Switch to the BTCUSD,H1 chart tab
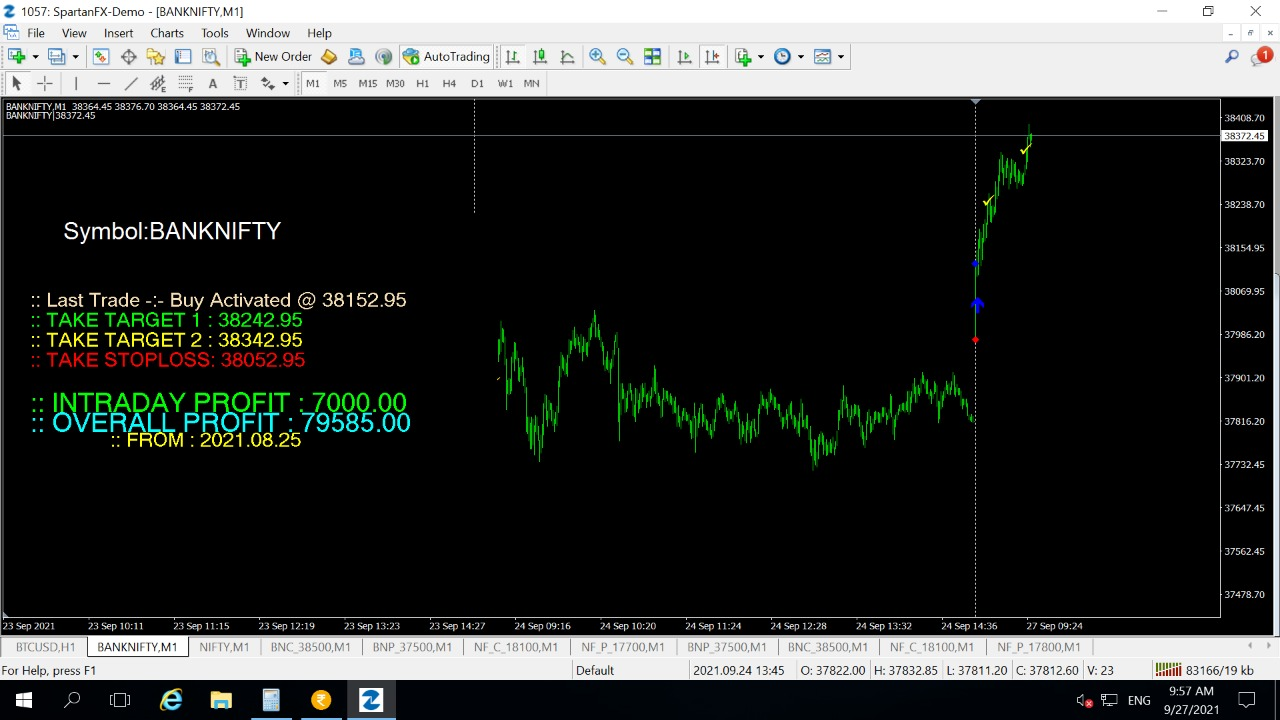 [x=45, y=647]
